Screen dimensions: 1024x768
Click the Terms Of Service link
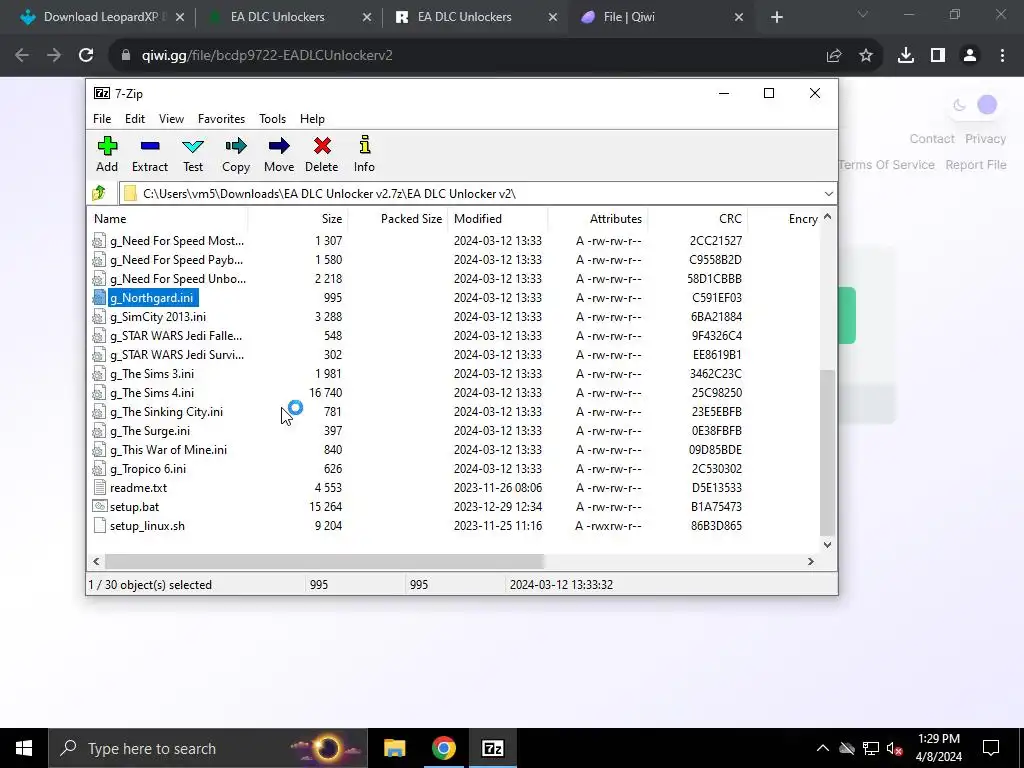(886, 165)
